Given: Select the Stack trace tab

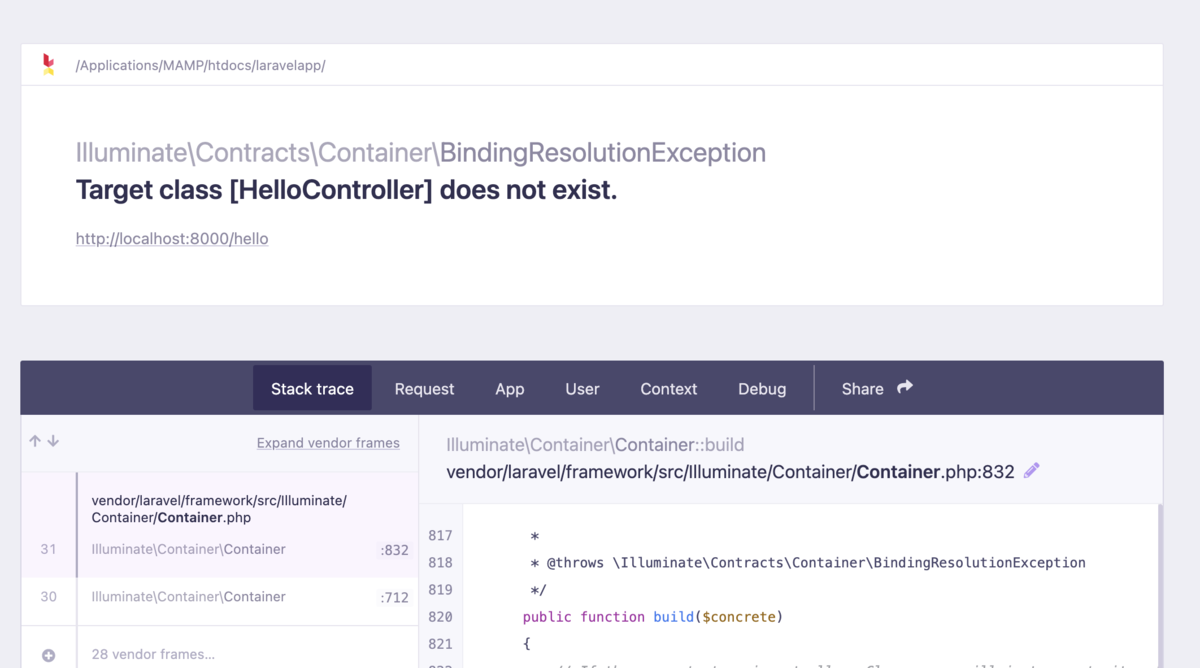Looking at the screenshot, I should coord(312,389).
